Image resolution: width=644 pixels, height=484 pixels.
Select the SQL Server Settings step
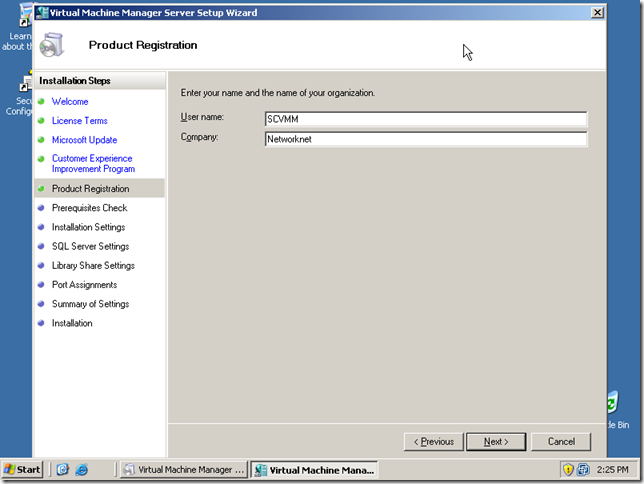pos(90,247)
